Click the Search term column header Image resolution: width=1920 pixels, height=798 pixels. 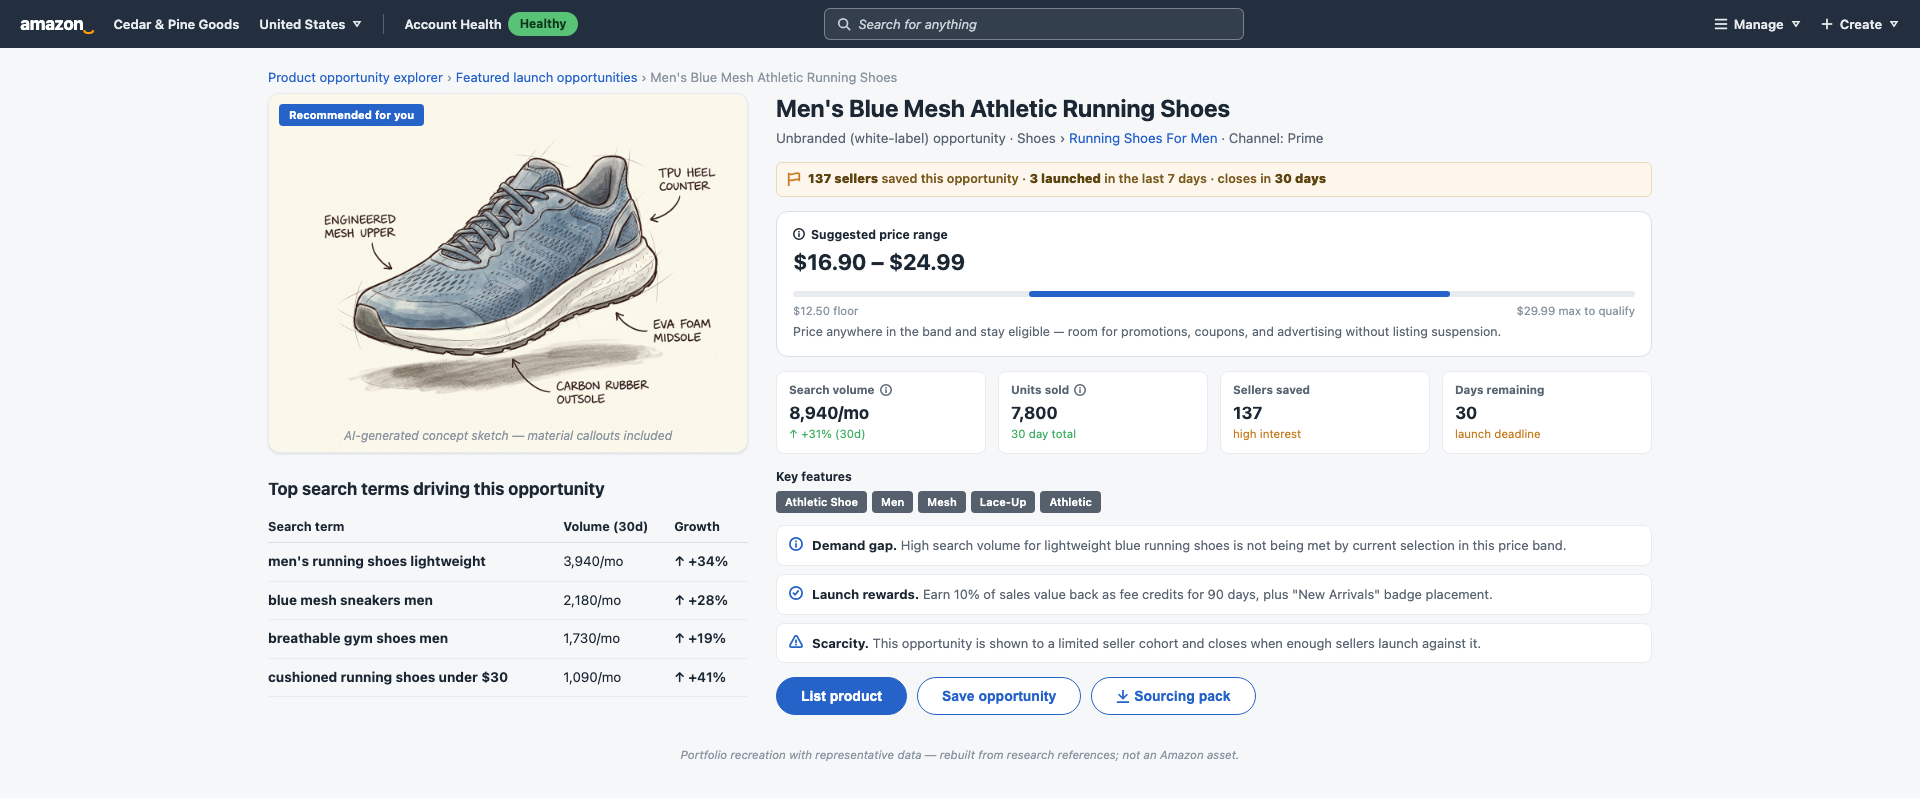306,526
